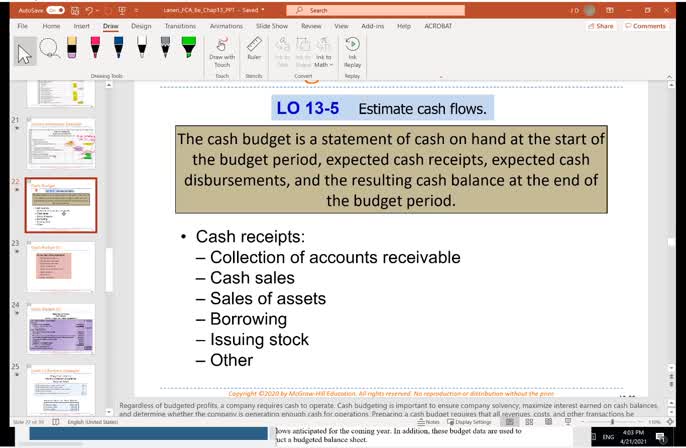Toggle the Ruler stencil
The height and width of the screenshot is (448, 686).
(254, 49)
